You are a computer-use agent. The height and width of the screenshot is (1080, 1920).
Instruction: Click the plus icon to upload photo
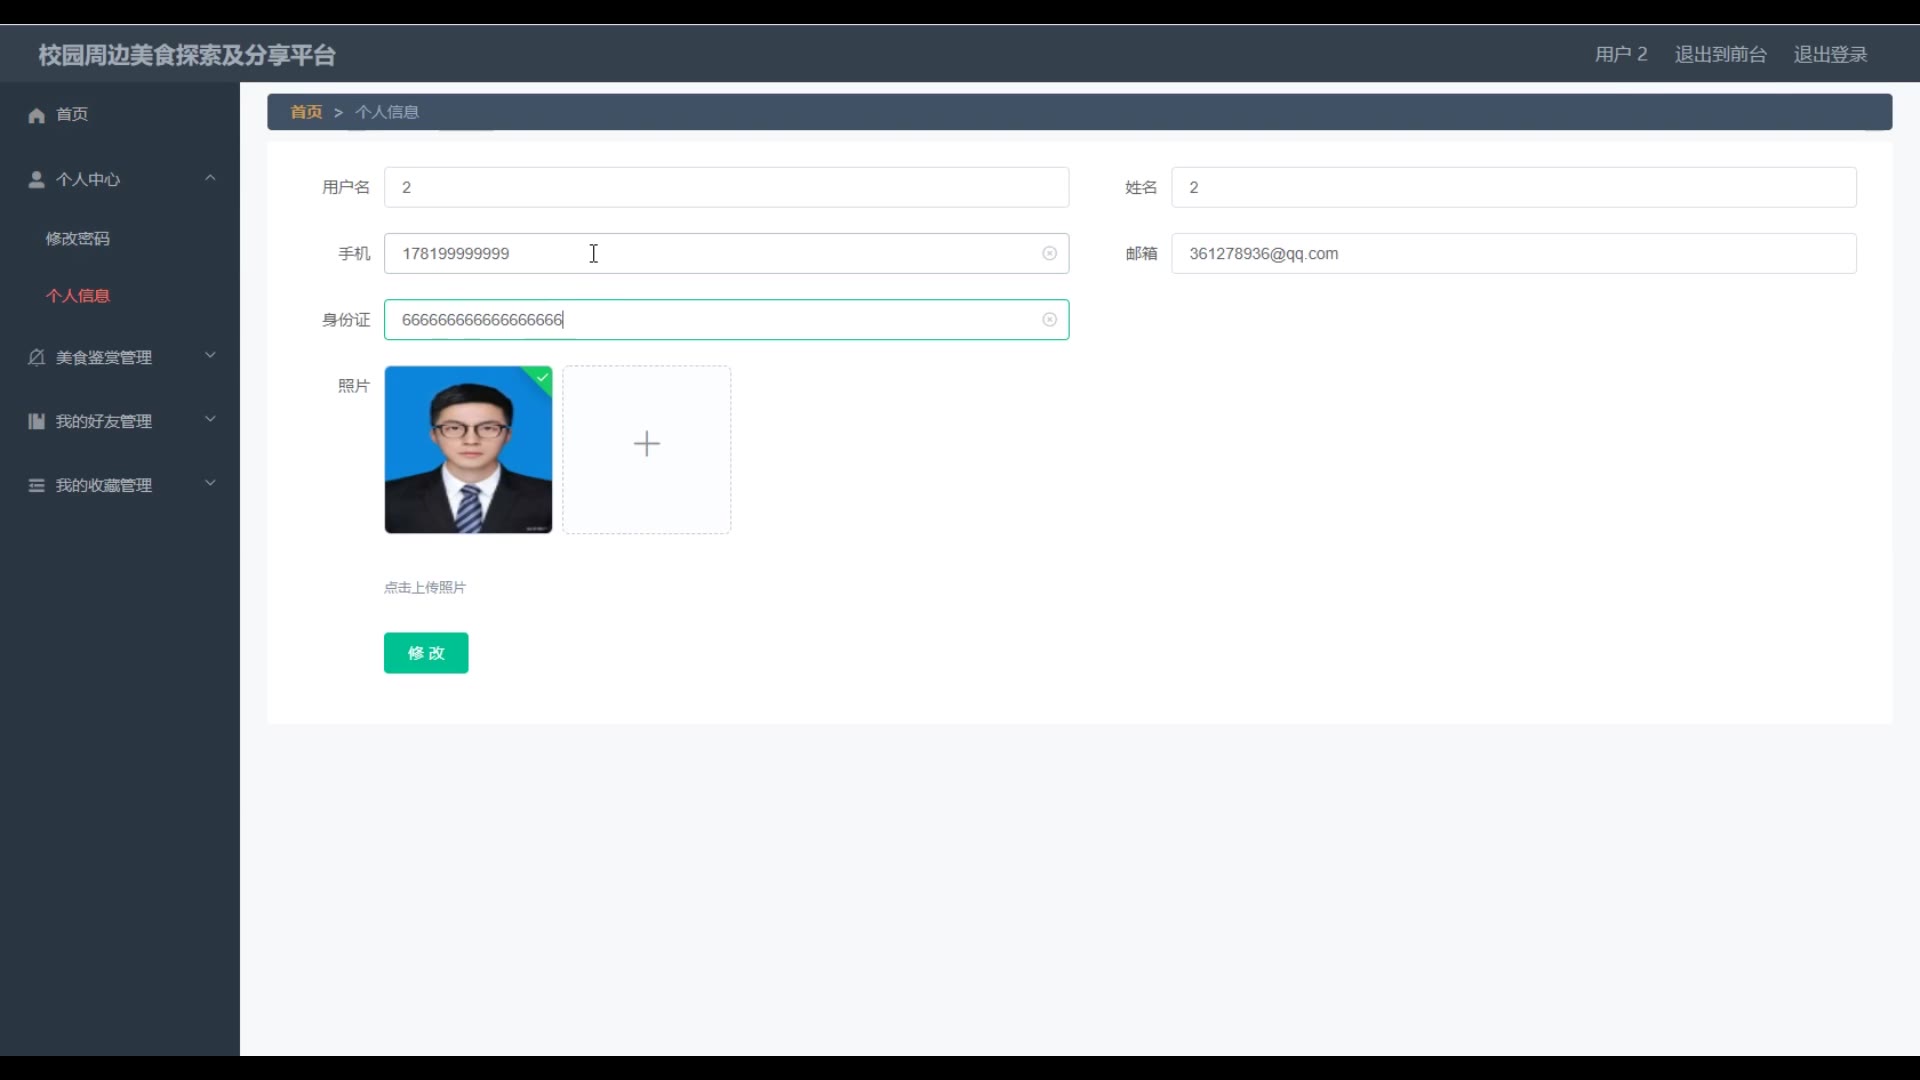click(647, 444)
